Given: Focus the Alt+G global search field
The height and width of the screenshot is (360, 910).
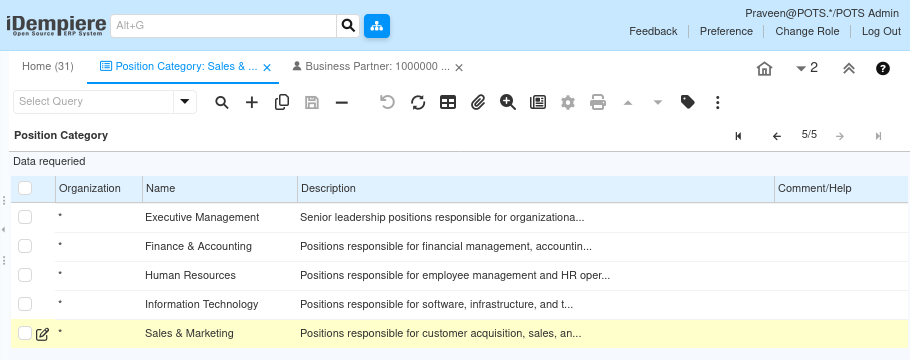Looking at the screenshot, I should pyautogui.click(x=223, y=26).
